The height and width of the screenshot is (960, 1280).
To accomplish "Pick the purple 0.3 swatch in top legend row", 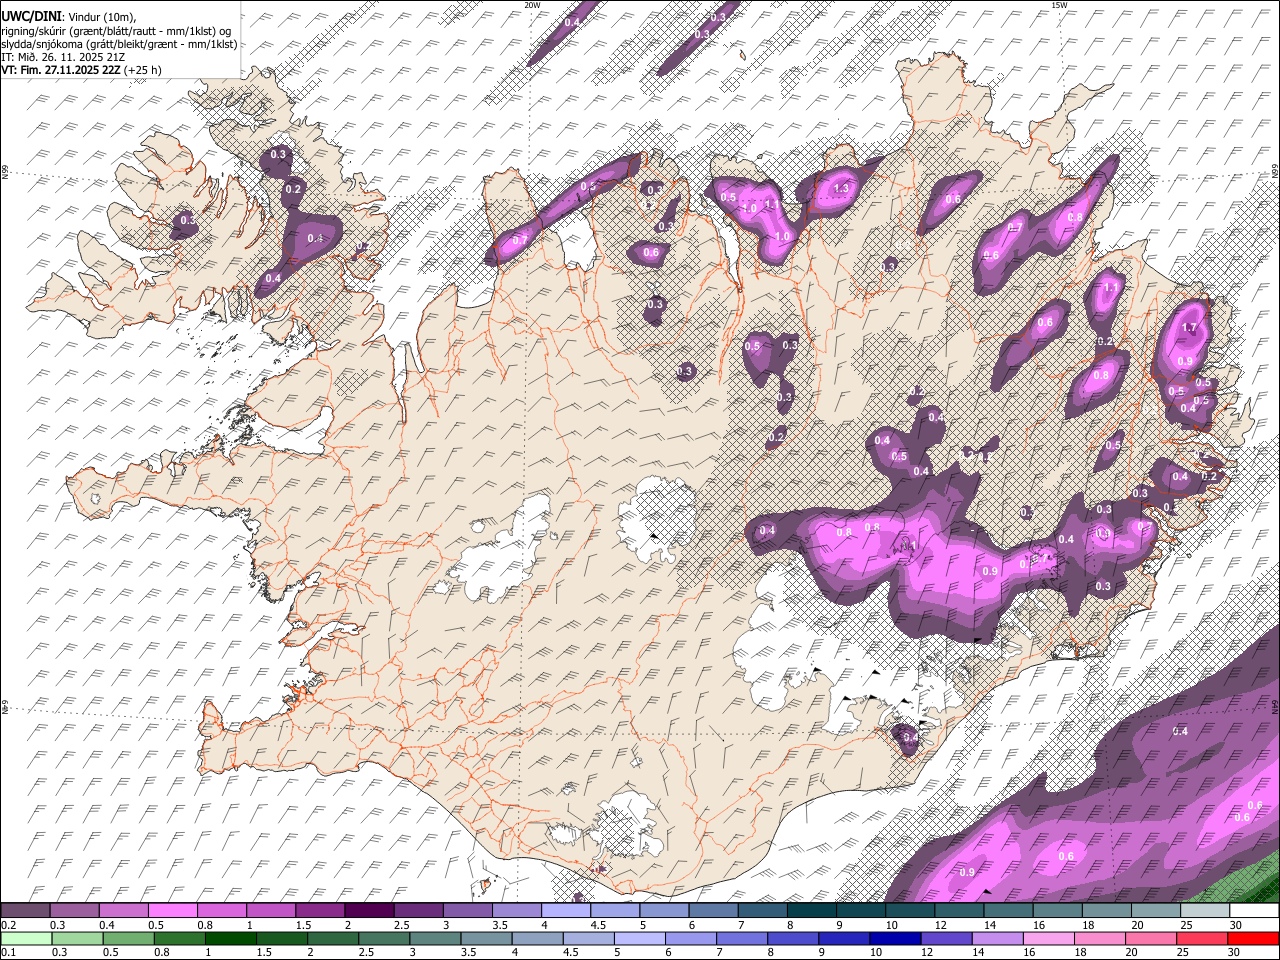I will coord(74,911).
